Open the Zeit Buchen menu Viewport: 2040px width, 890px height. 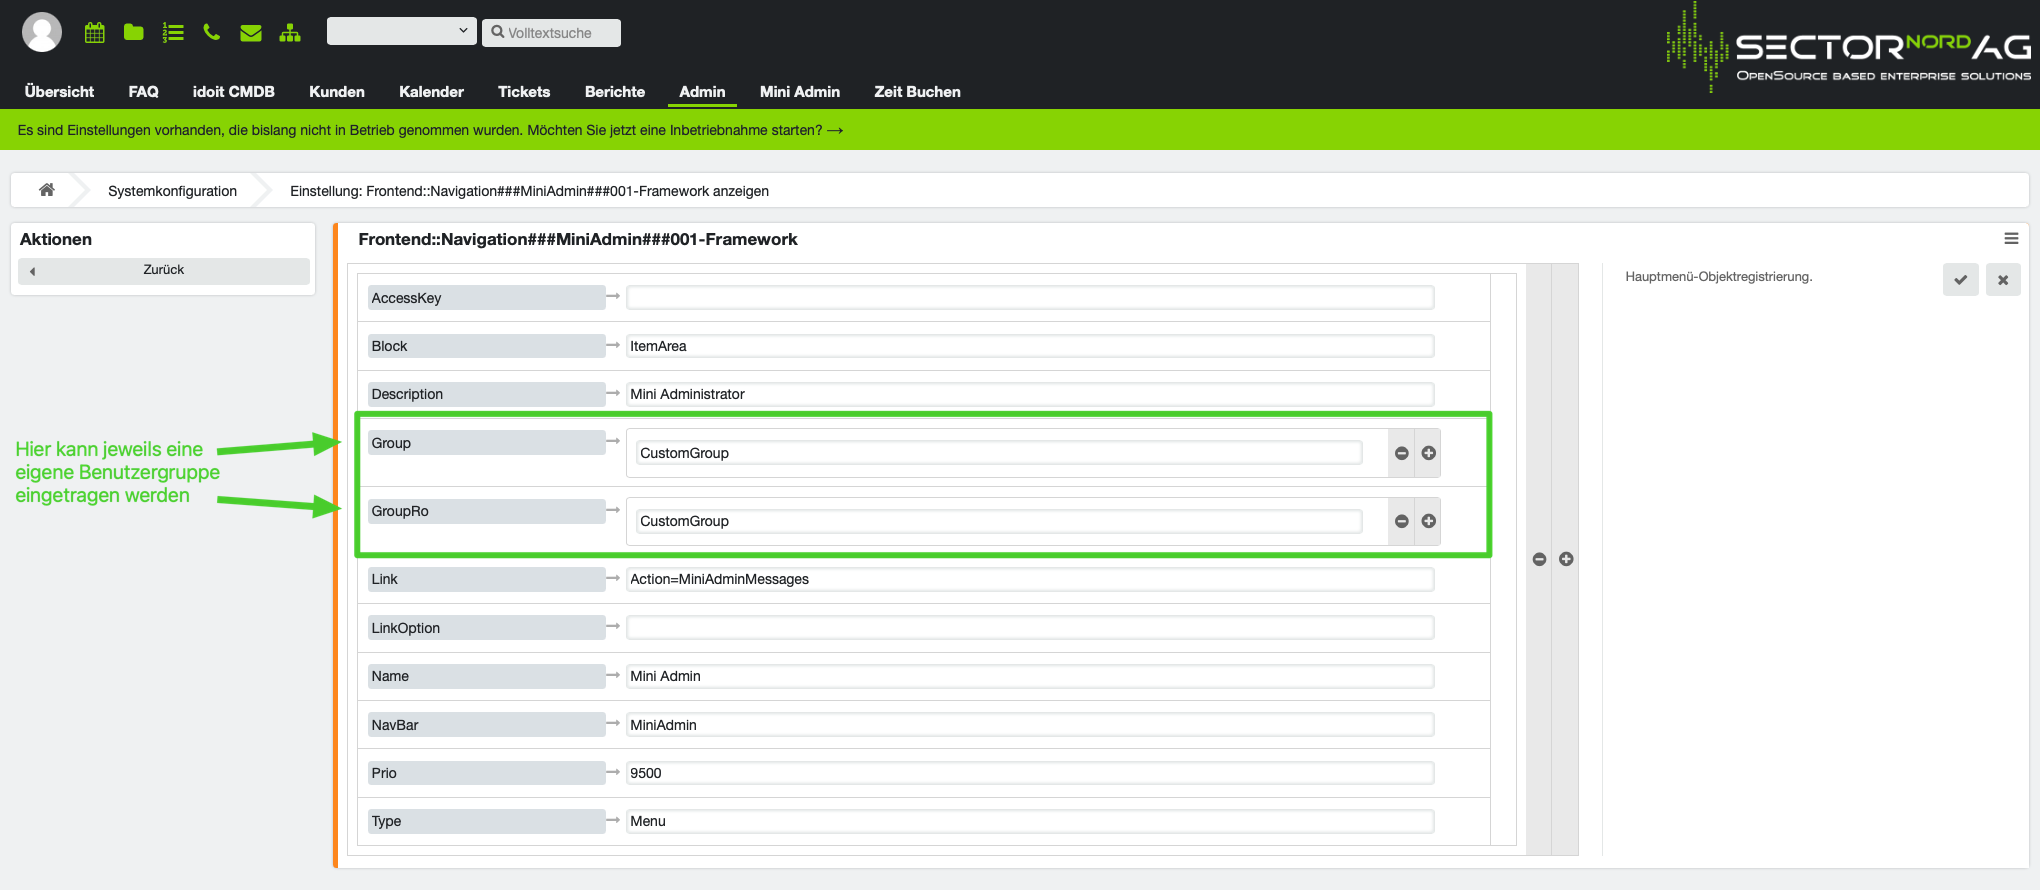(x=917, y=91)
